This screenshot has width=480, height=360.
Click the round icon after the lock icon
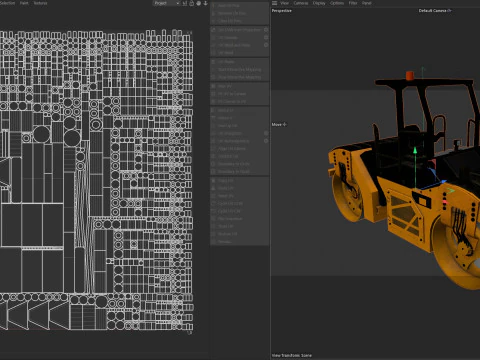[198, 3]
